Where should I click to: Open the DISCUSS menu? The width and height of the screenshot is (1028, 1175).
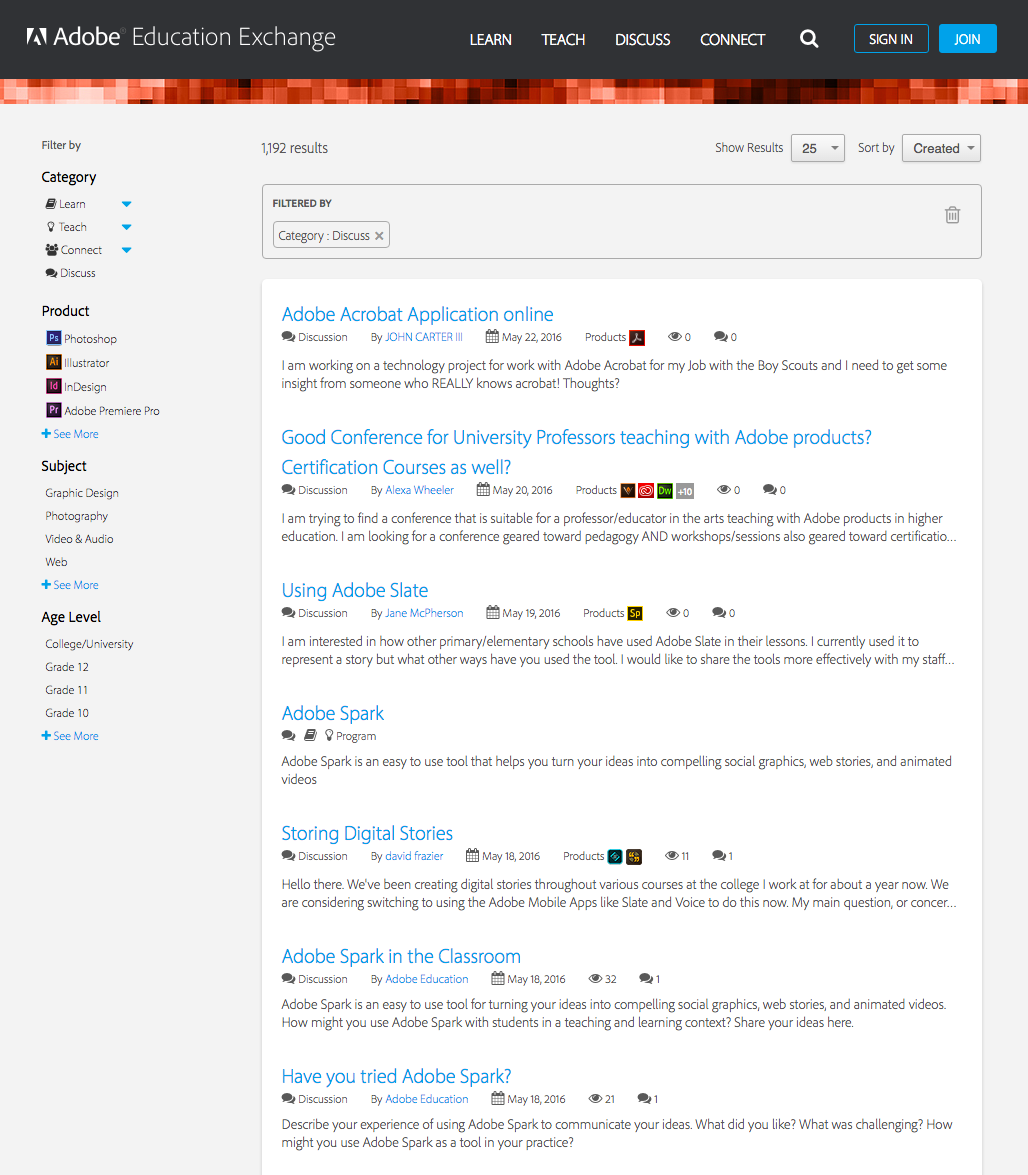pos(643,40)
